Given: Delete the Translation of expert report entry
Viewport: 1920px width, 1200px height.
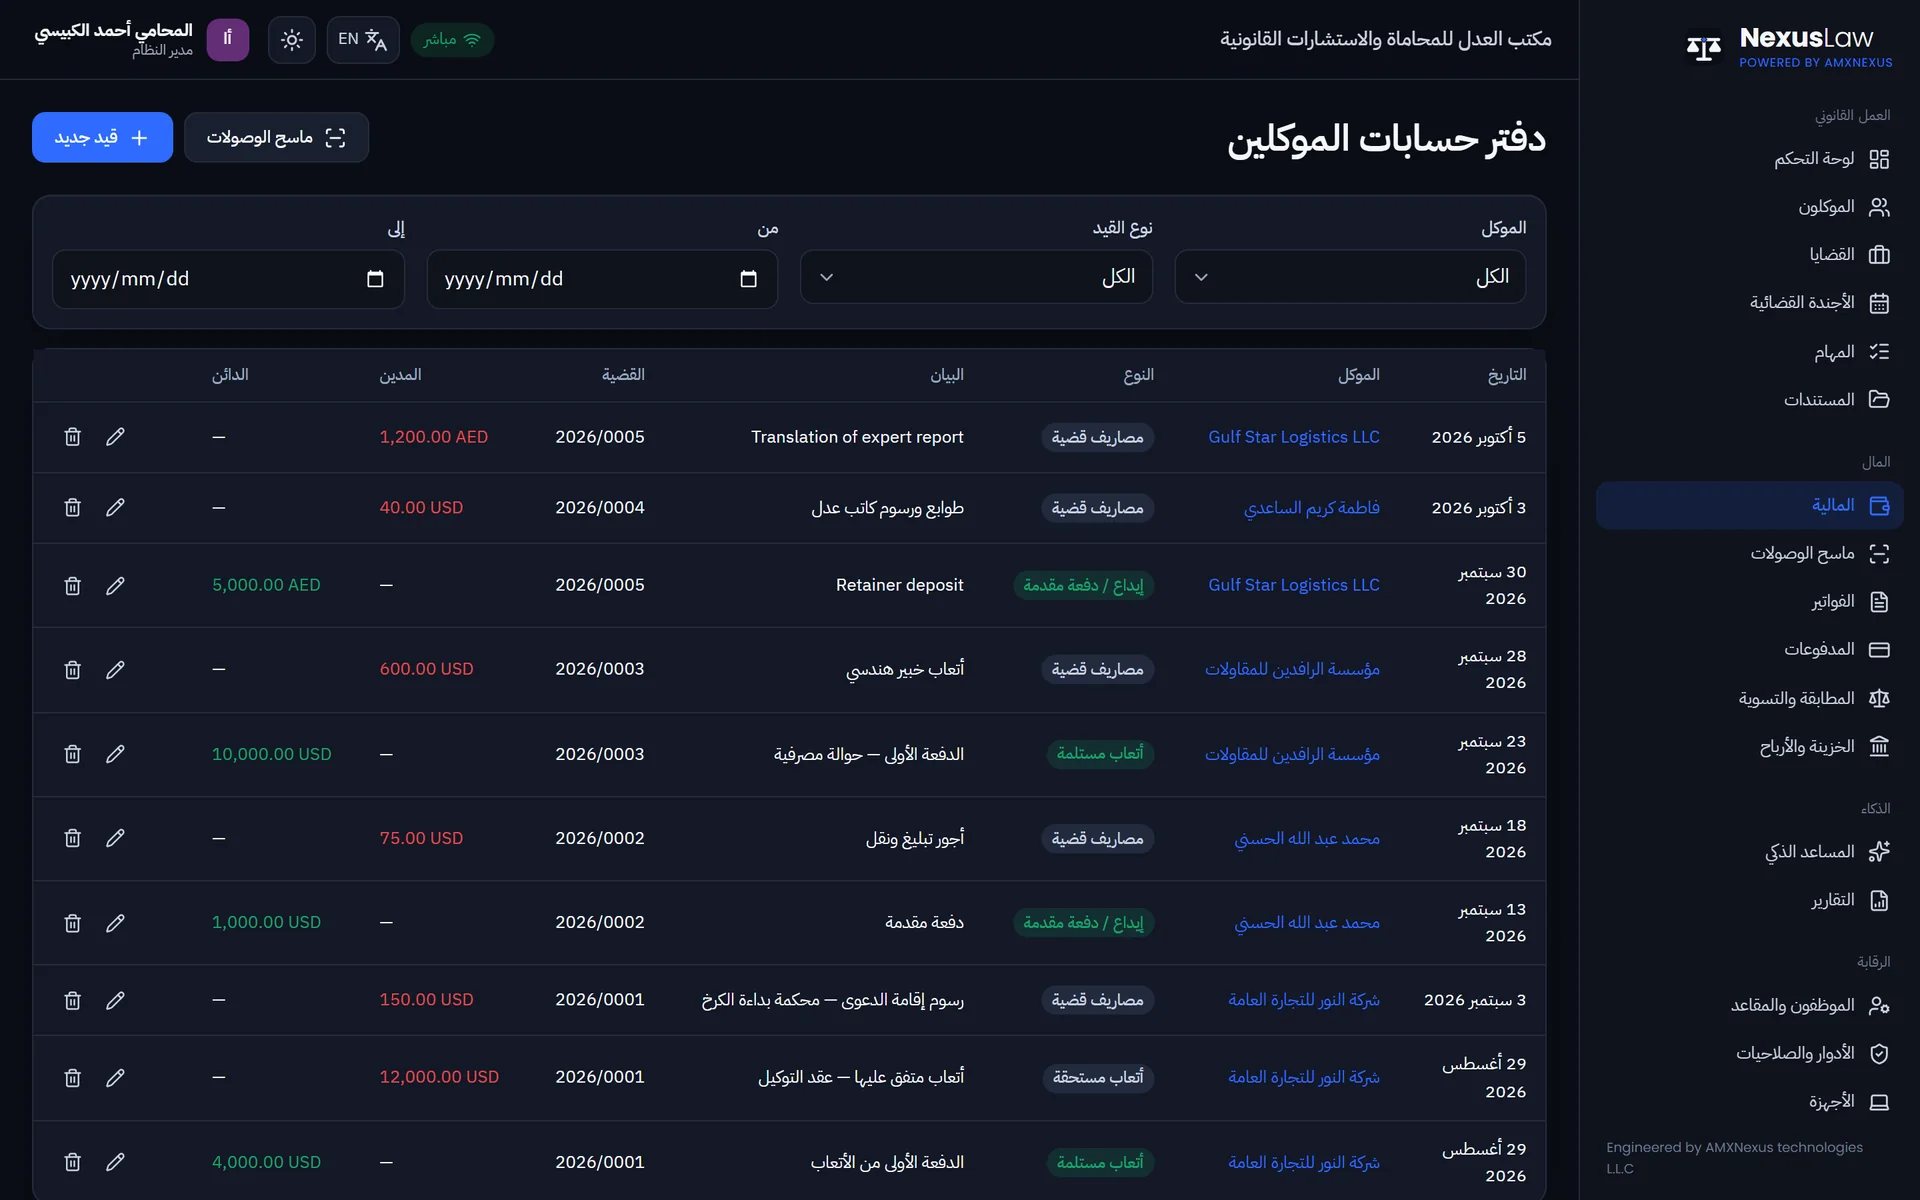Looking at the screenshot, I should (x=72, y=437).
